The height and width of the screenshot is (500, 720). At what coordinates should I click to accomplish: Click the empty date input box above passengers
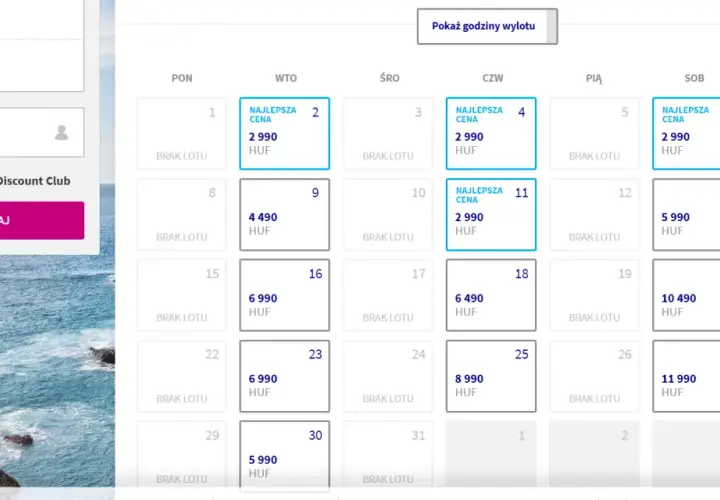point(42,46)
